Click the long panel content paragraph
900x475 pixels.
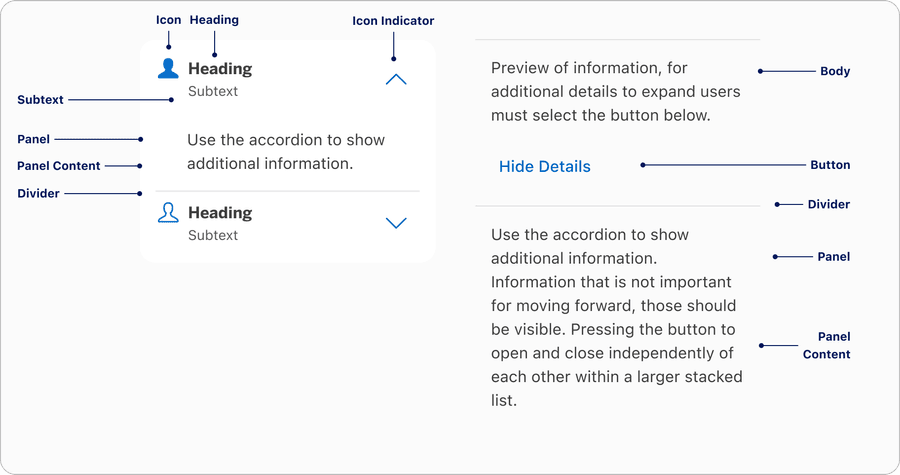(615, 317)
